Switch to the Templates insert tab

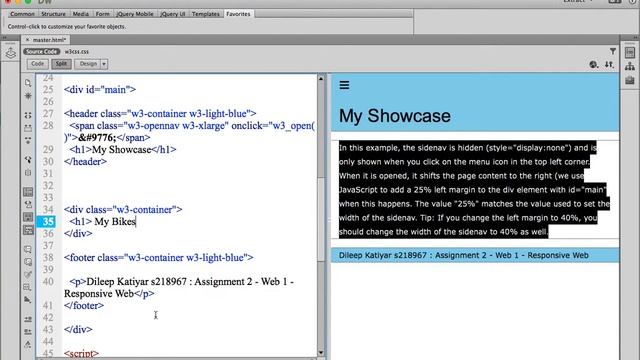tap(206, 14)
